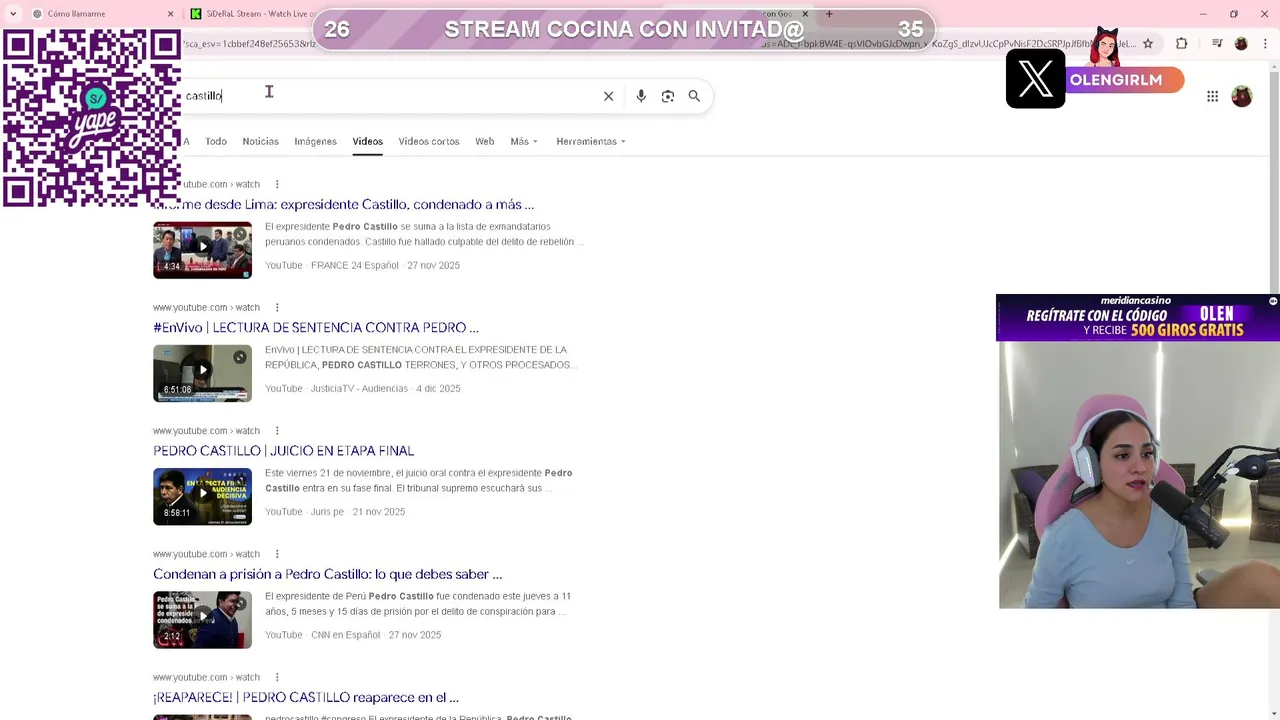1280x720 pixels.
Task: Open a new browser tab
Action: tap(829, 14)
